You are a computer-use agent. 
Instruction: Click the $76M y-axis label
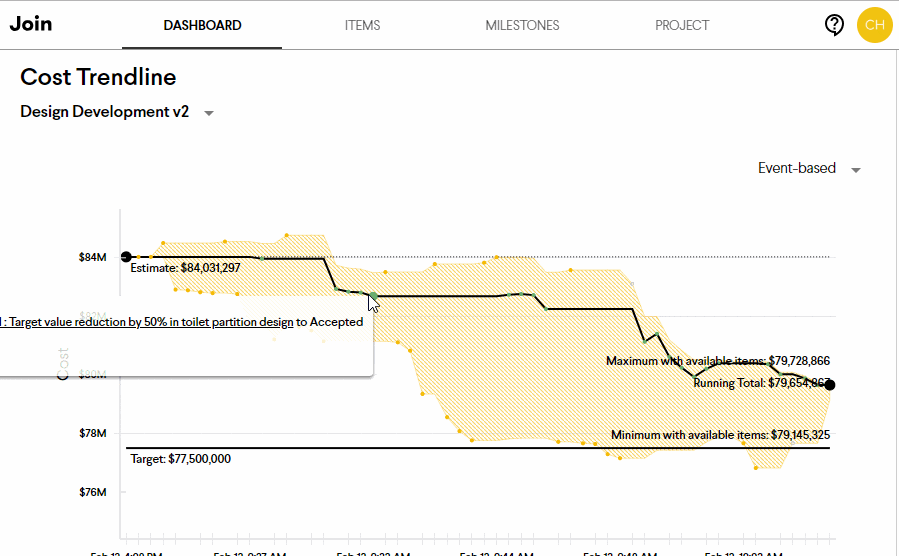point(92,492)
